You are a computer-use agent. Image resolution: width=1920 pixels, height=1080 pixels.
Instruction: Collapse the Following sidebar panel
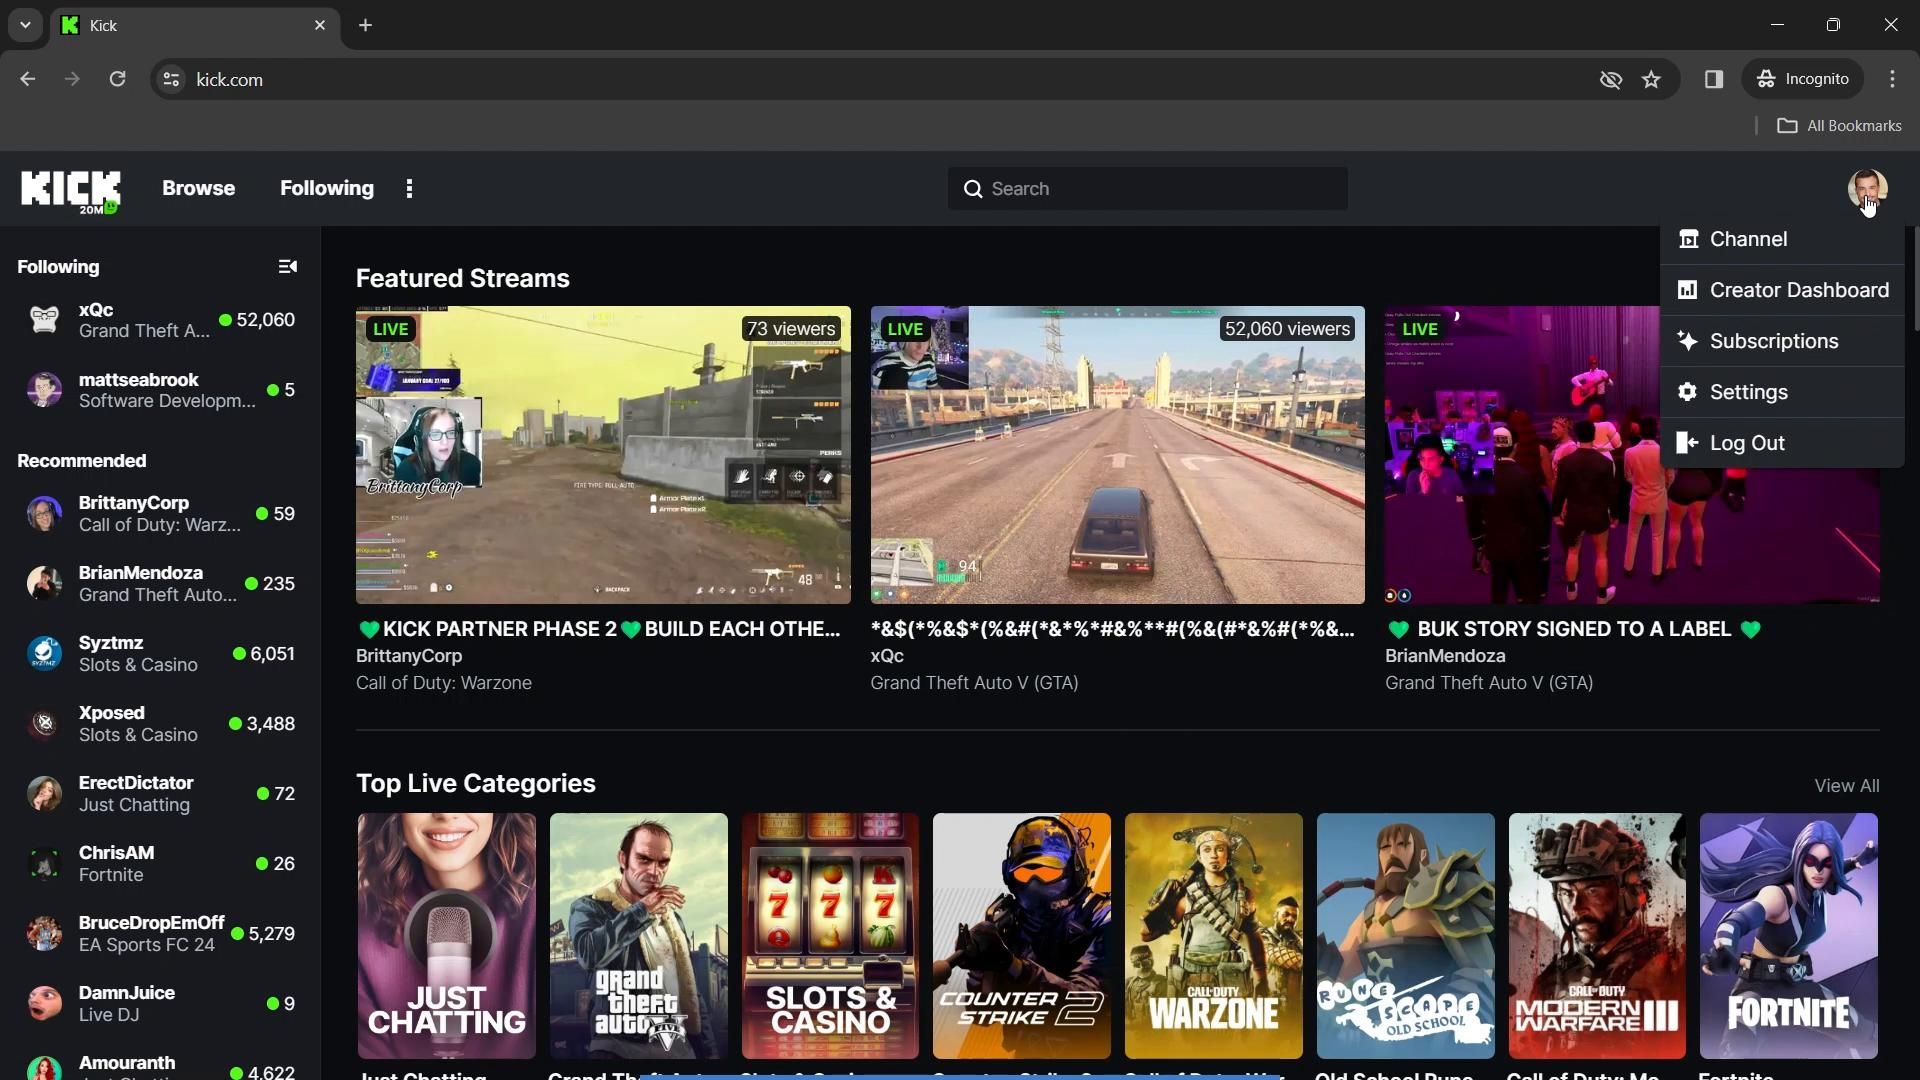pyautogui.click(x=287, y=266)
